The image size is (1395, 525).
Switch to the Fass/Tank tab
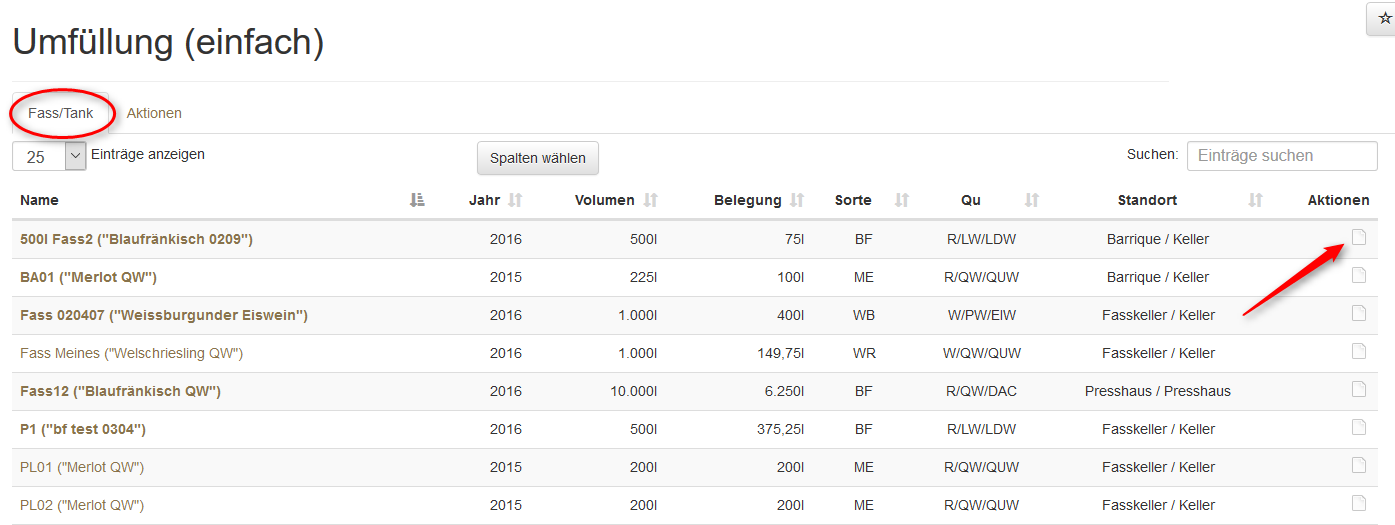[60, 113]
